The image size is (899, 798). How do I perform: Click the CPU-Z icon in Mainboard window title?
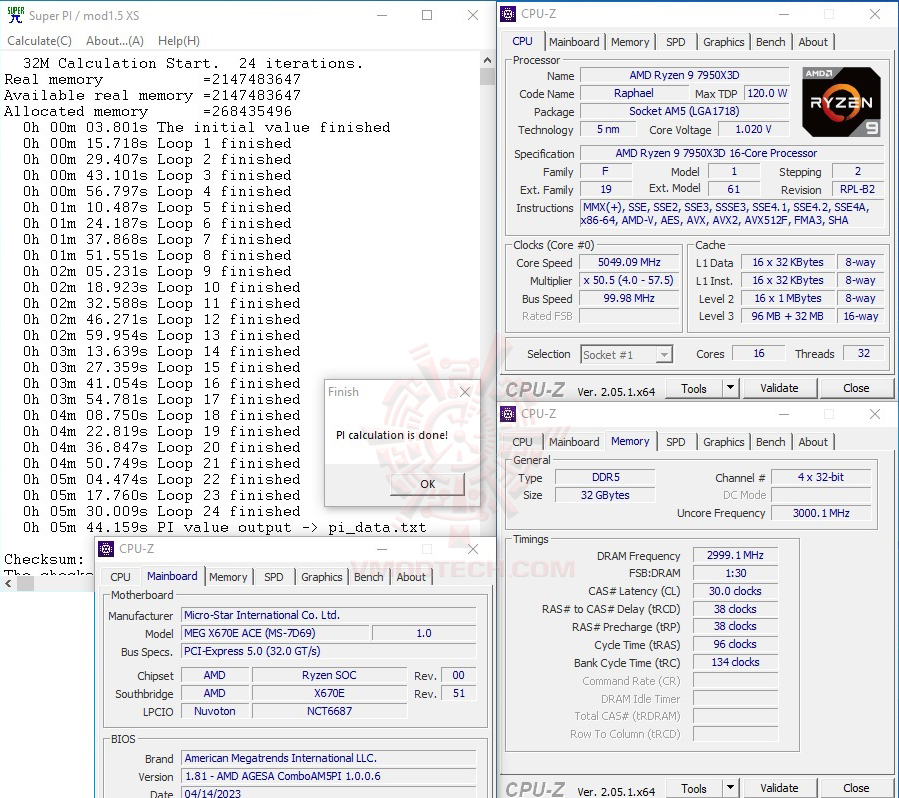click(106, 549)
